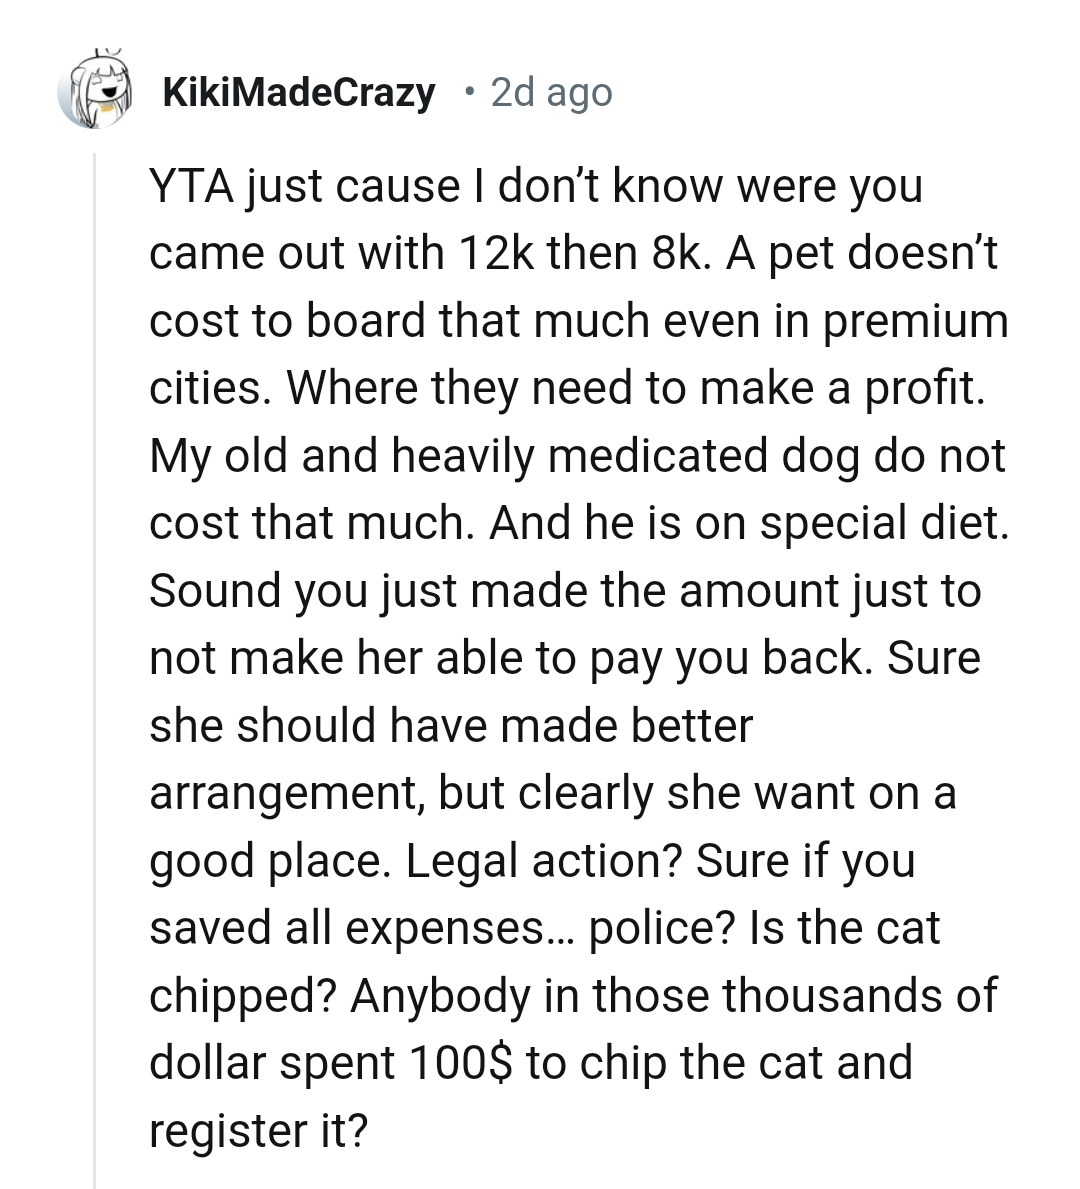Click the KikiMadeCrazy user avatar

click(95, 92)
